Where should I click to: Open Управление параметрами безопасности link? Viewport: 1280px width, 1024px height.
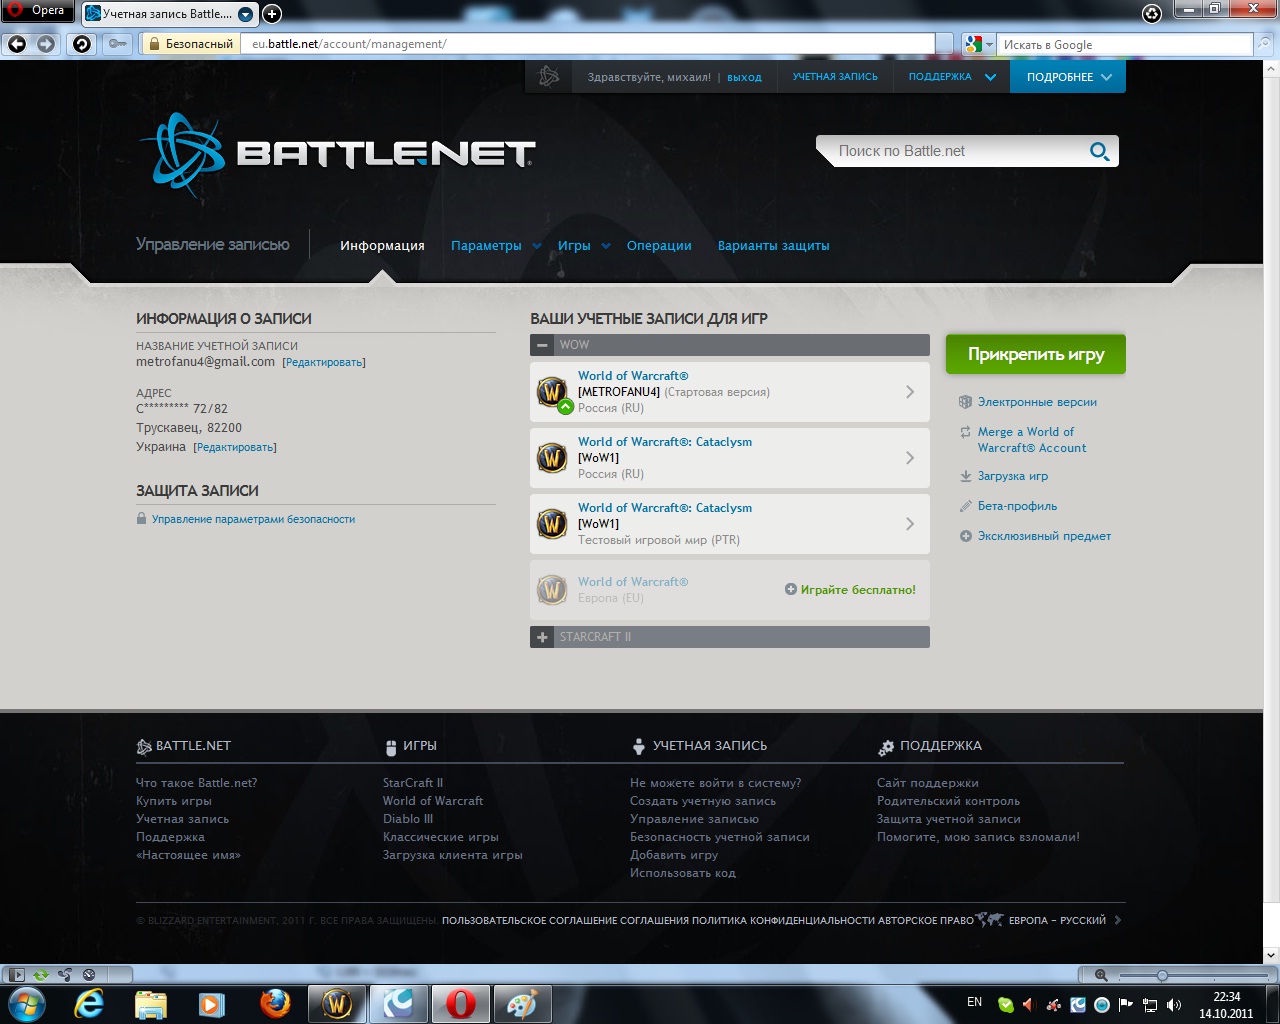253,519
